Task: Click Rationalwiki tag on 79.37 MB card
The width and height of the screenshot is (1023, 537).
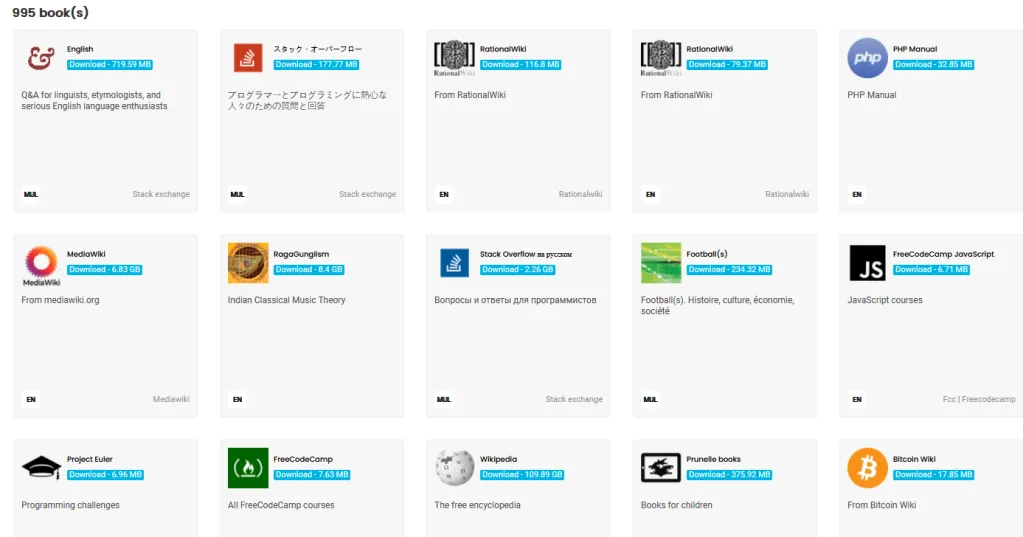Action: [787, 194]
